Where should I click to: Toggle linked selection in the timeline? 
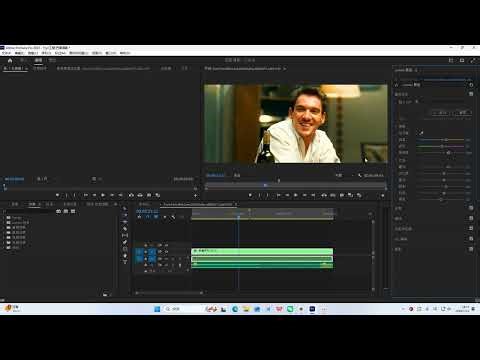(156, 217)
